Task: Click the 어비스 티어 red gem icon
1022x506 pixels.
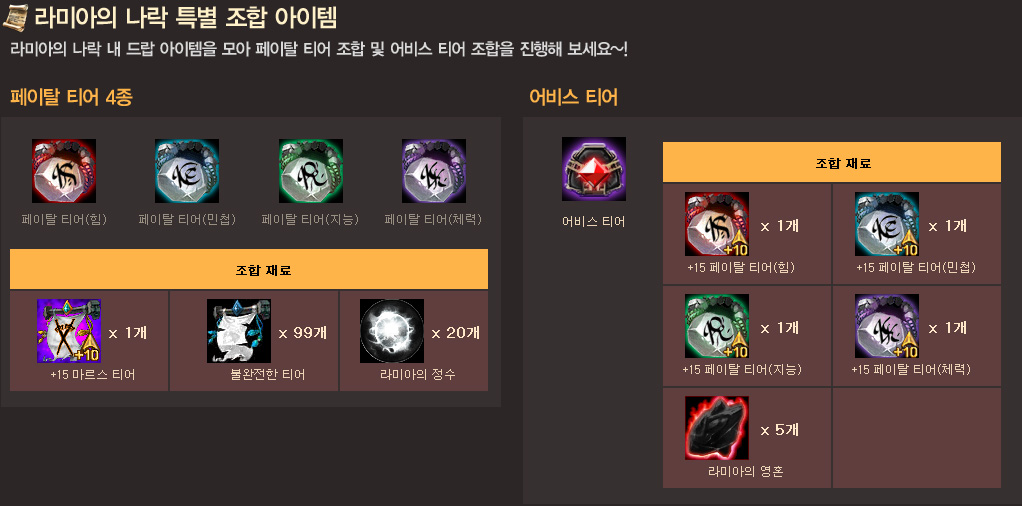Action: click(x=594, y=169)
